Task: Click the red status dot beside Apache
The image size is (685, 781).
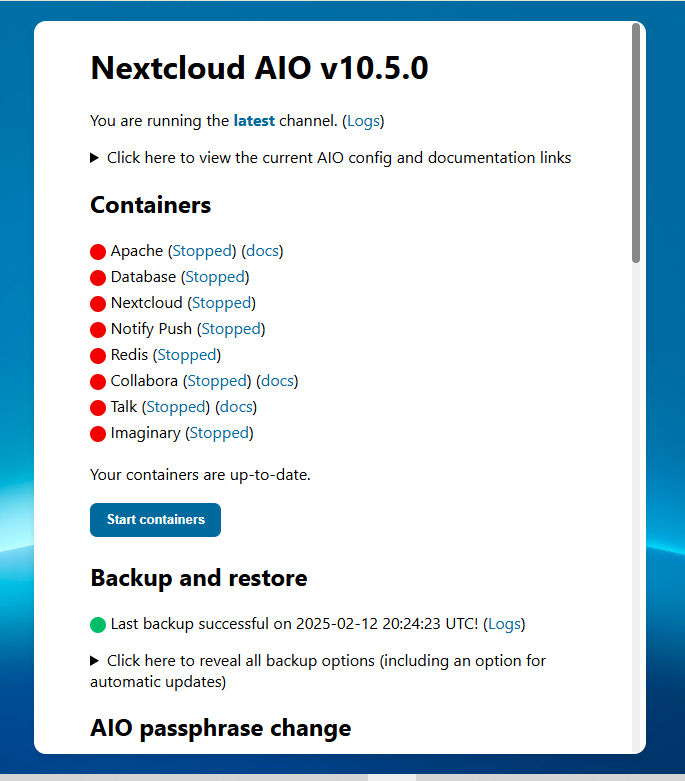Action: [x=98, y=252]
